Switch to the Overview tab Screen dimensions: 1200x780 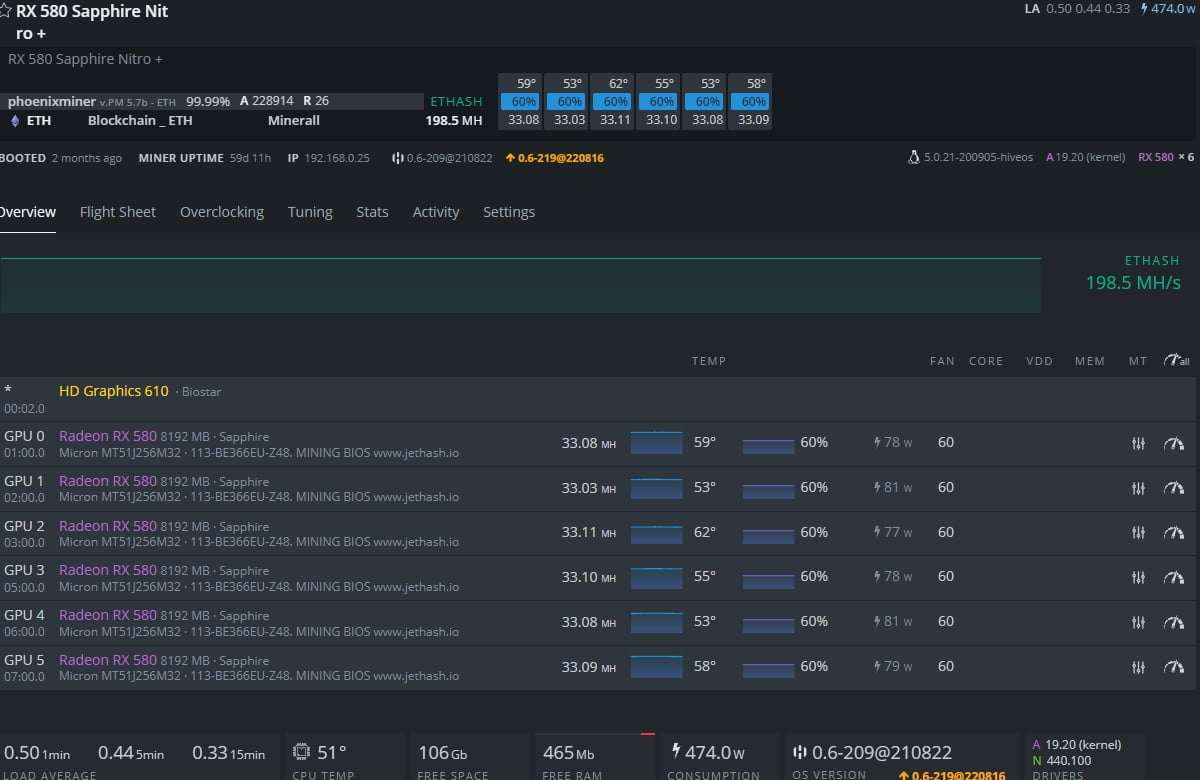click(x=27, y=212)
